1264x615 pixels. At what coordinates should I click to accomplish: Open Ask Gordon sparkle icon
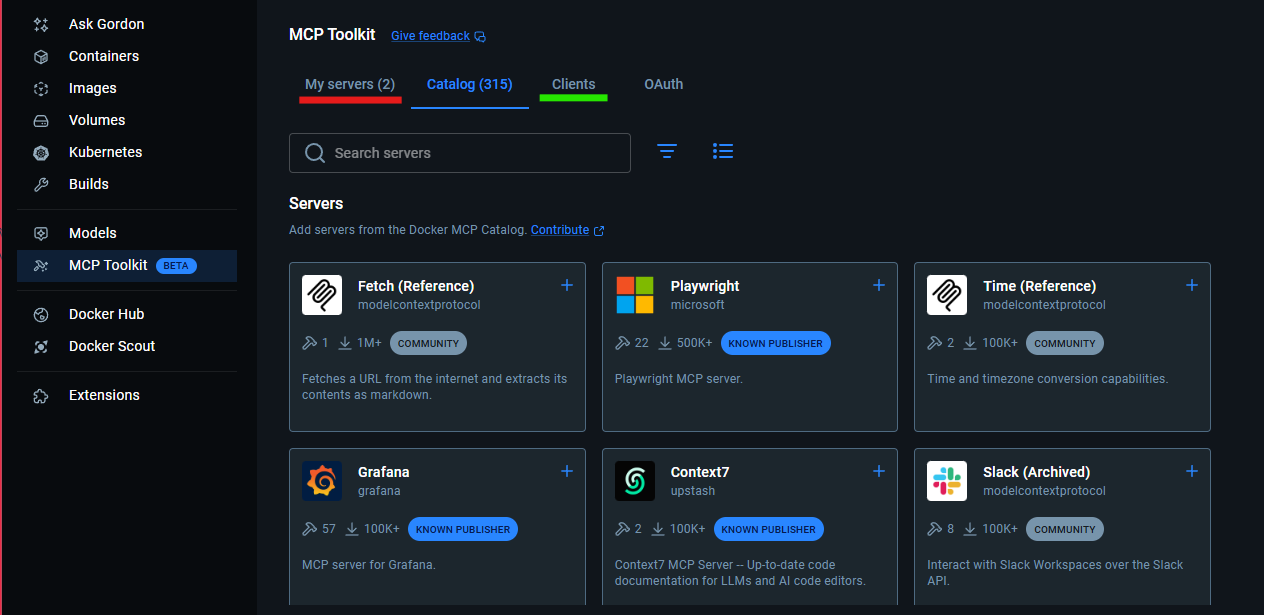(x=41, y=24)
